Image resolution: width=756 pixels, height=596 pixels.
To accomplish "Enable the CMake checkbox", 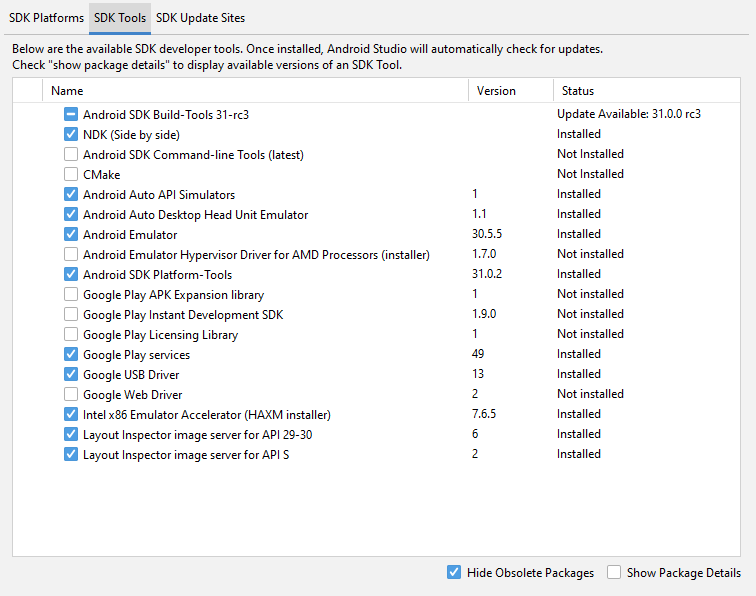I will point(71,174).
